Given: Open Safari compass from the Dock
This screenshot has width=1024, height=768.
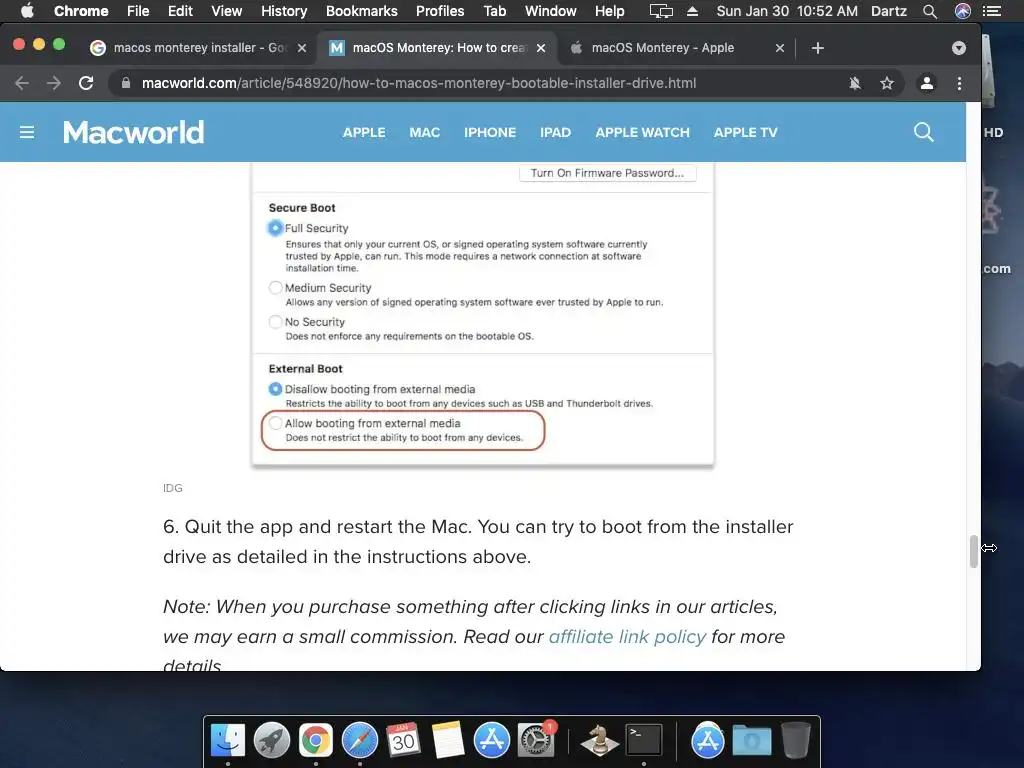Looking at the screenshot, I should coord(360,741).
